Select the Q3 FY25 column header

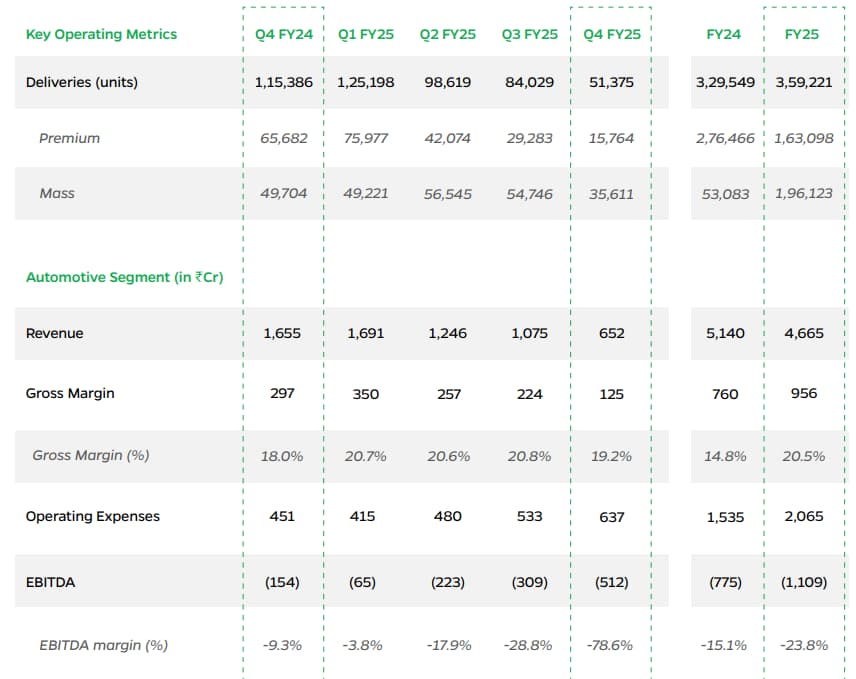tap(529, 34)
